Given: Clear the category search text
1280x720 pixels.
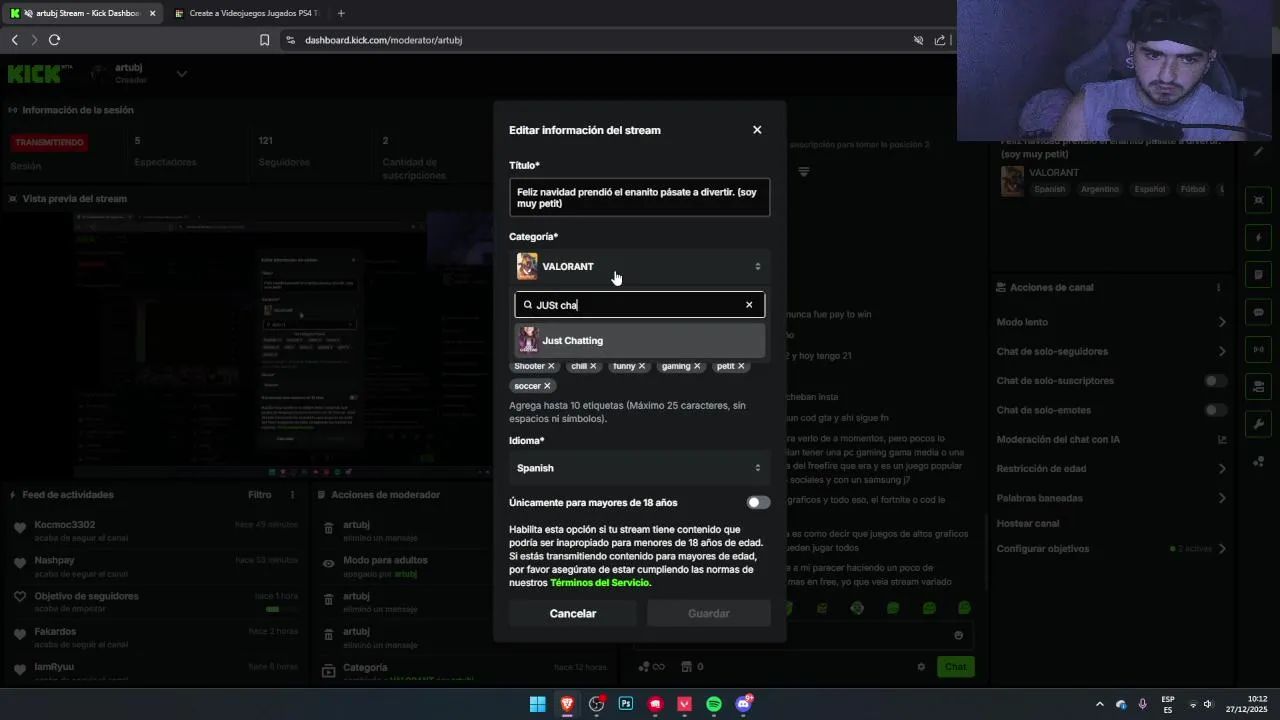Looking at the screenshot, I should (749, 305).
